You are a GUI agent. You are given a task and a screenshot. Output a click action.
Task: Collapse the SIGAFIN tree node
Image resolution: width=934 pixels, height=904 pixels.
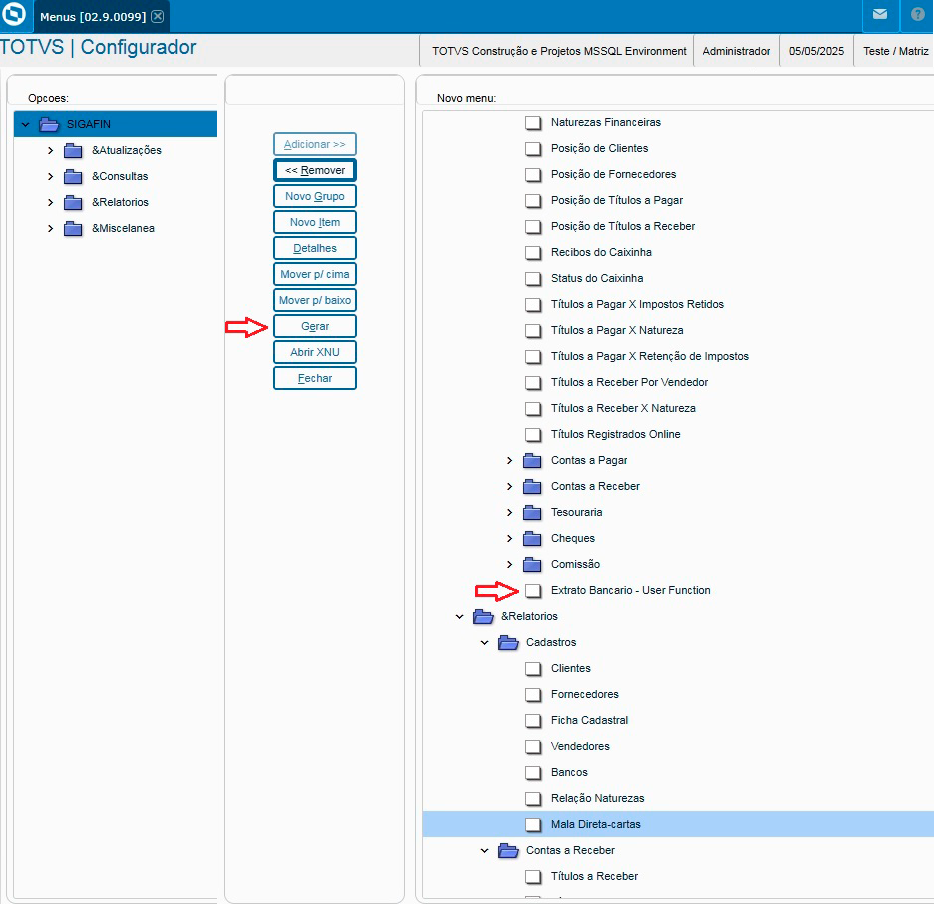25,124
